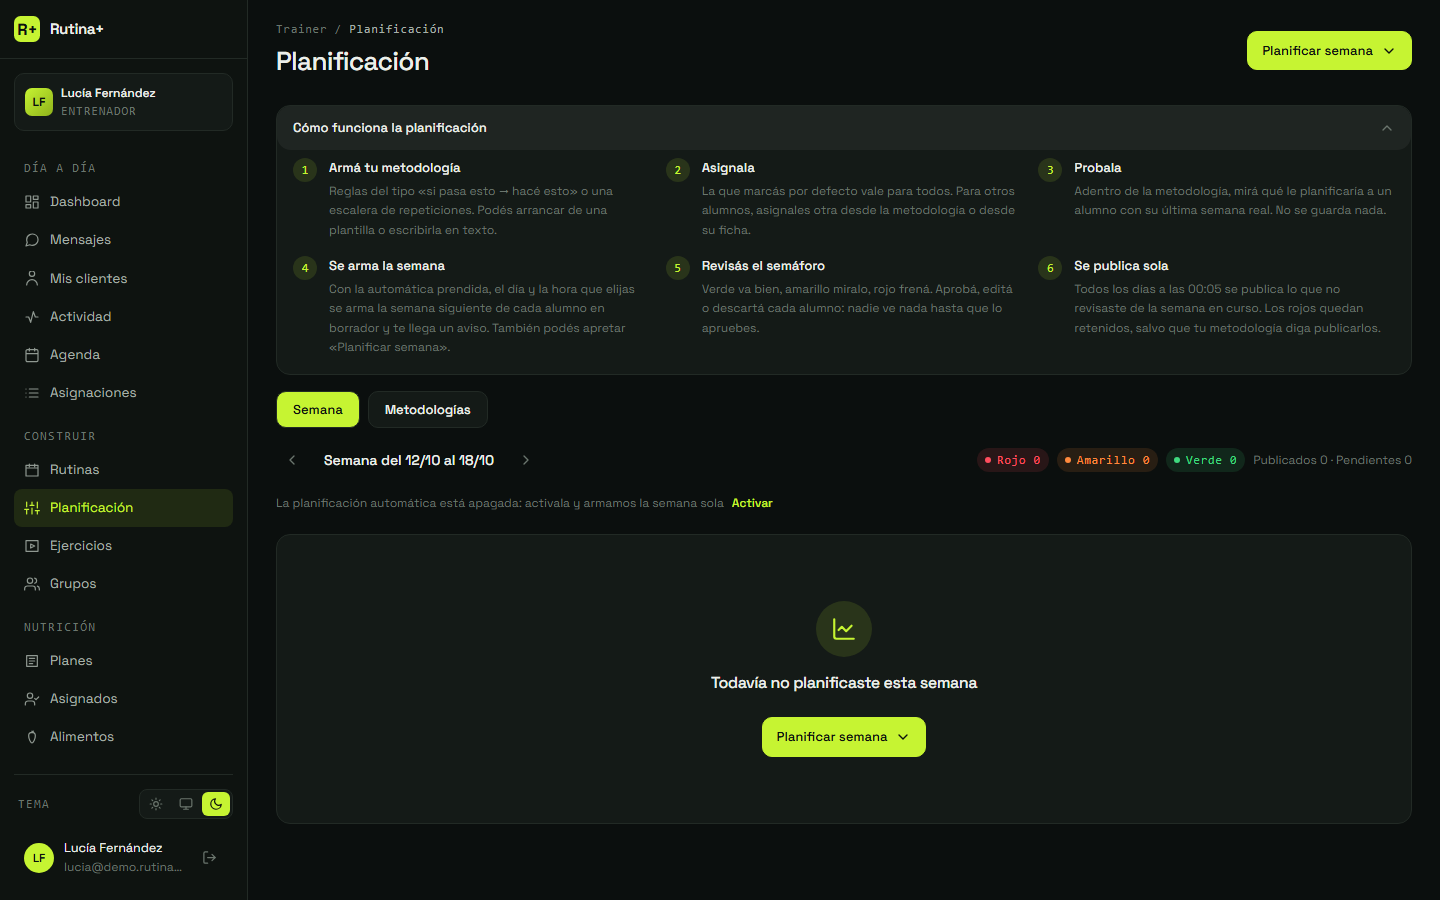Switch theme to light mode

click(156, 804)
